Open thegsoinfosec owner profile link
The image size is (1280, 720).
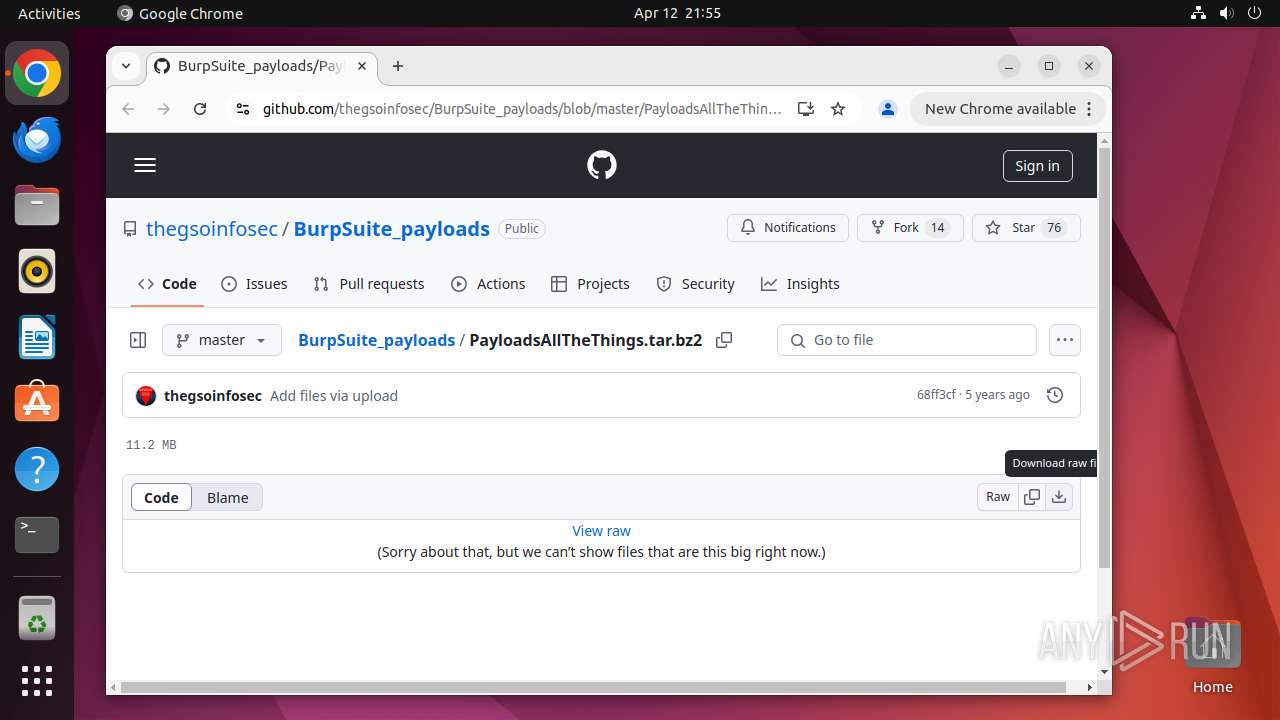(x=212, y=228)
